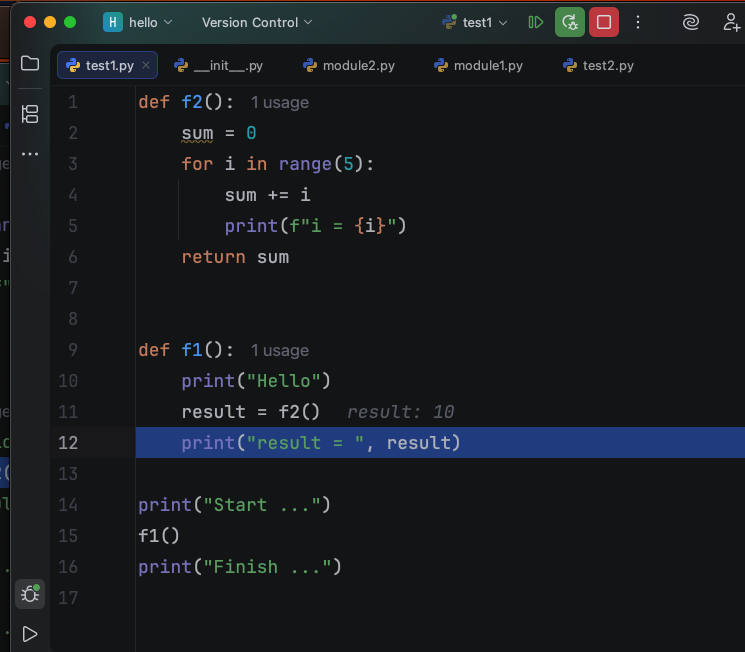This screenshot has width=745, height=652.
Task: Open more run actions vertical dots
Action: pos(638,22)
